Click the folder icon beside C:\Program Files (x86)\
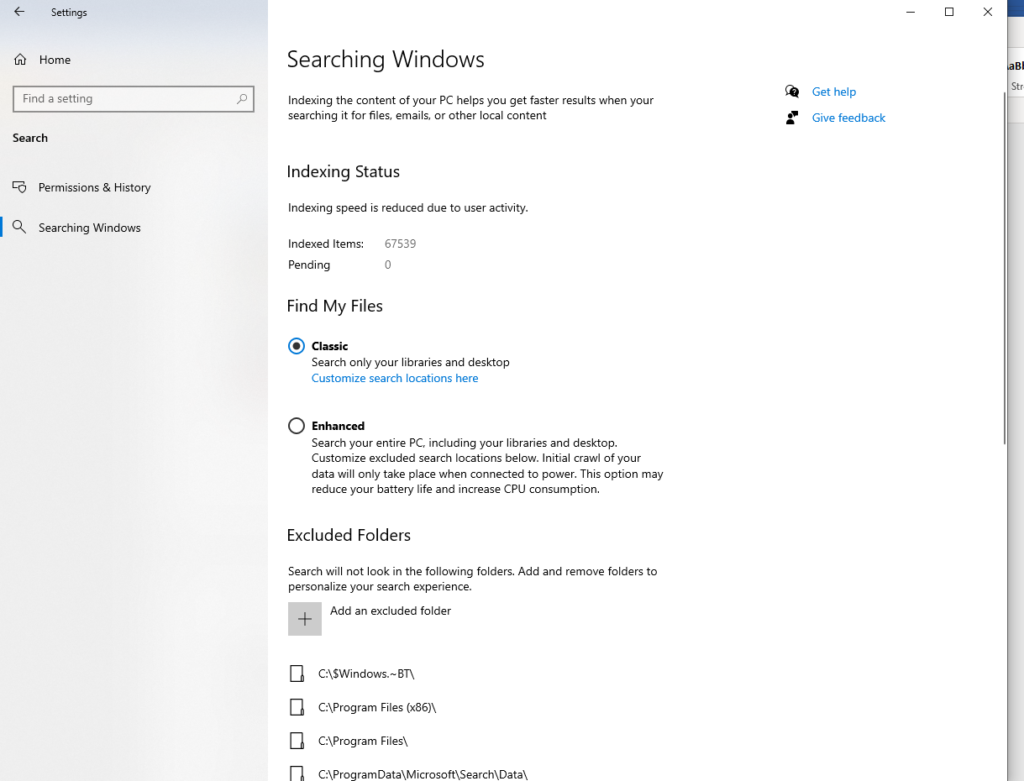Screen dimensions: 1024x781 (297, 706)
